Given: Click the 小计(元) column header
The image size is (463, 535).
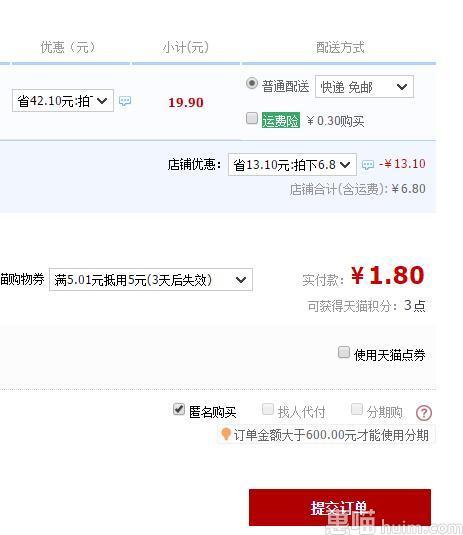Looking at the screenshot, I should (186, 47).
